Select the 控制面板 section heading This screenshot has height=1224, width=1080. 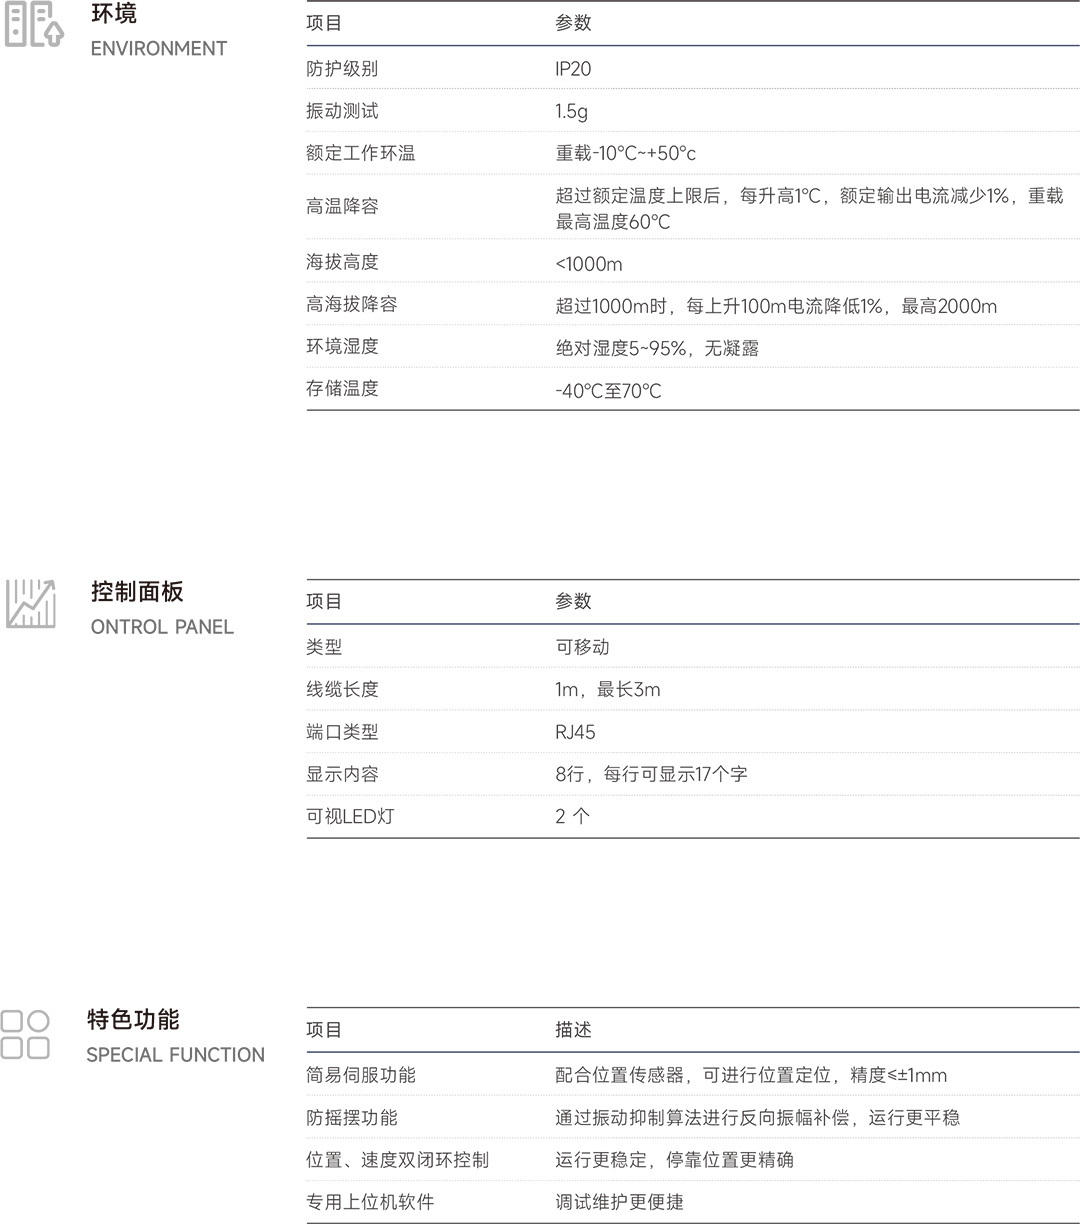pyautogui.click(x=137, y=591)
